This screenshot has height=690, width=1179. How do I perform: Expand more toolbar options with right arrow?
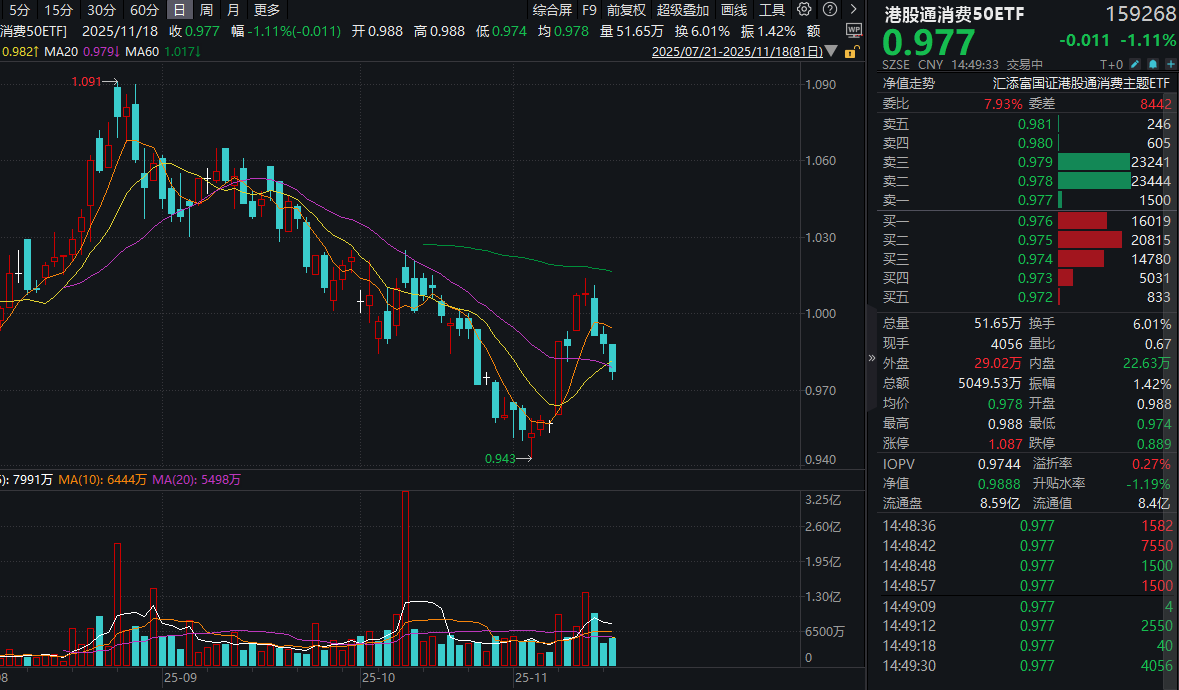point(853,9)
